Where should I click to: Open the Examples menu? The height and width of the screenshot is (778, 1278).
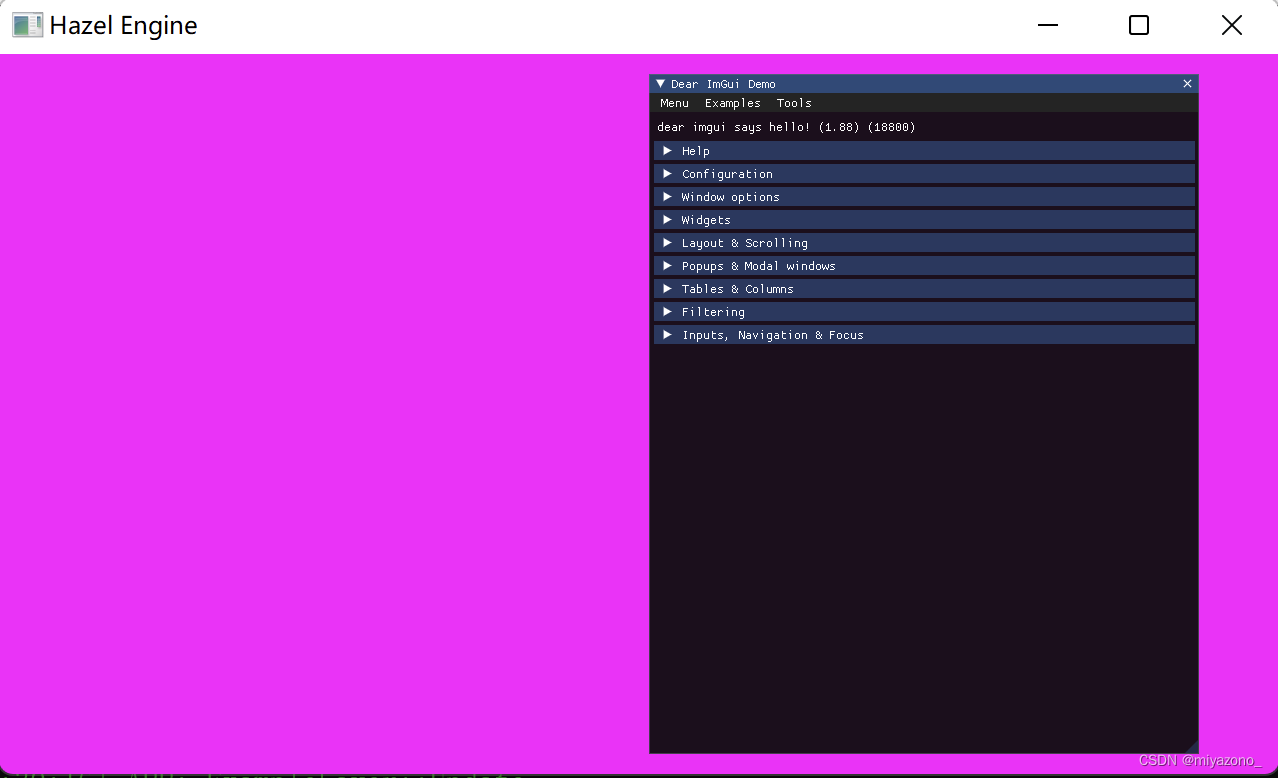pos(732,103)
